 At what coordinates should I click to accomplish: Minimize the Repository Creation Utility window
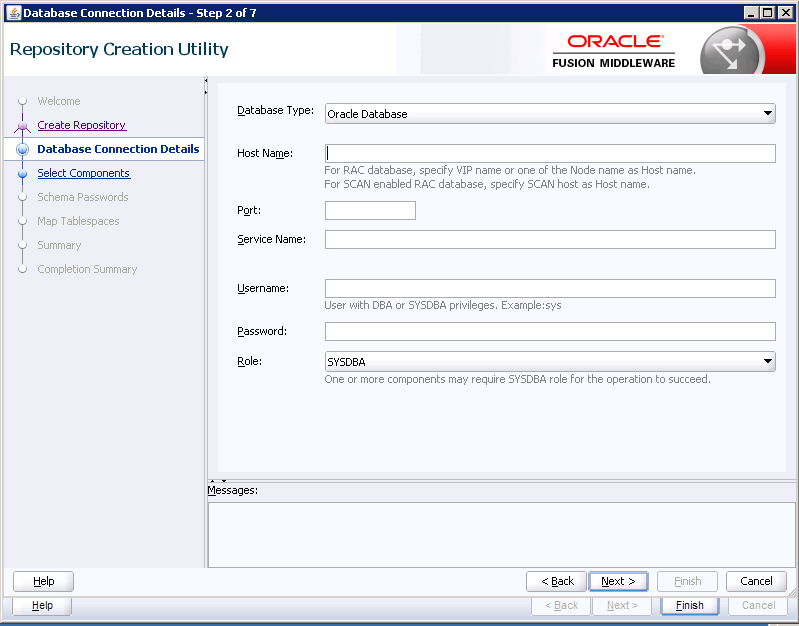pos(751,13)
